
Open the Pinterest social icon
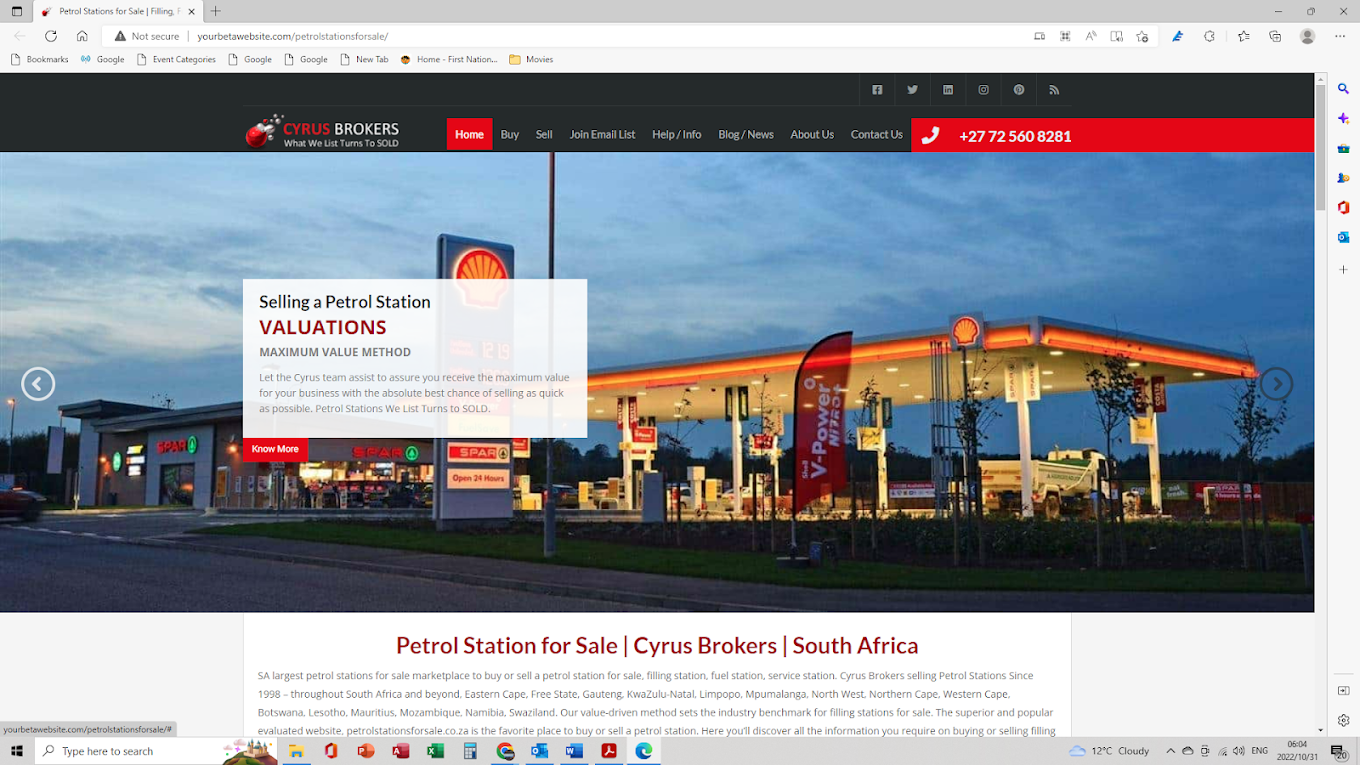[x=1019, y=89]
